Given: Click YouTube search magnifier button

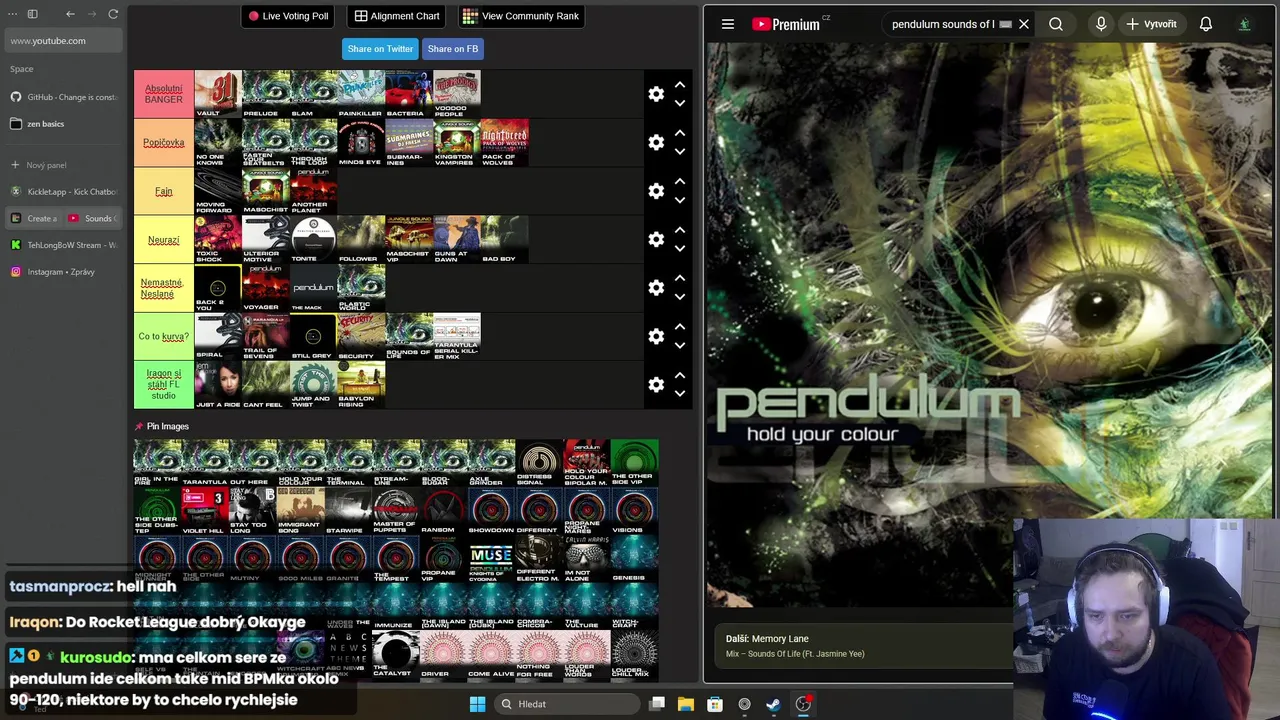Looking at the screenshot, I should (1056, 24).
